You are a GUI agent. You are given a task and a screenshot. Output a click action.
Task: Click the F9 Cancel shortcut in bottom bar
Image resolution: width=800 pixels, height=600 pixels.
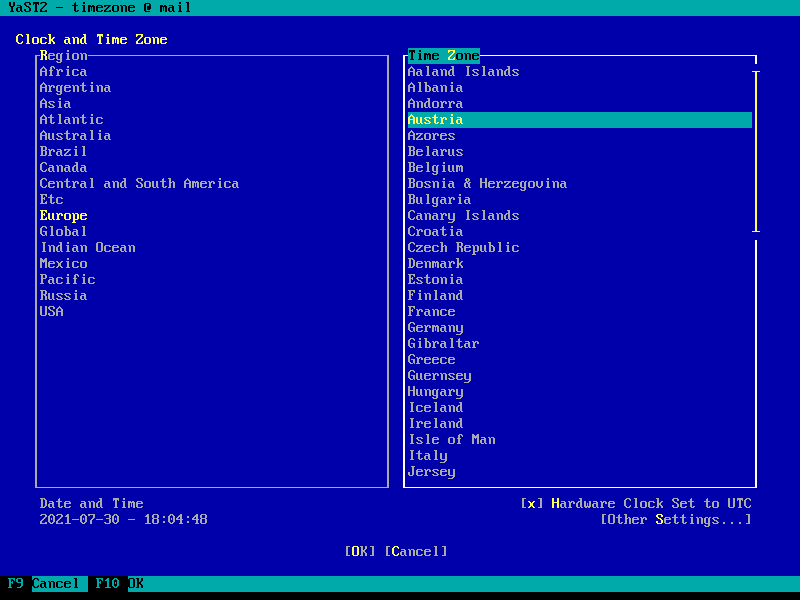44,584
